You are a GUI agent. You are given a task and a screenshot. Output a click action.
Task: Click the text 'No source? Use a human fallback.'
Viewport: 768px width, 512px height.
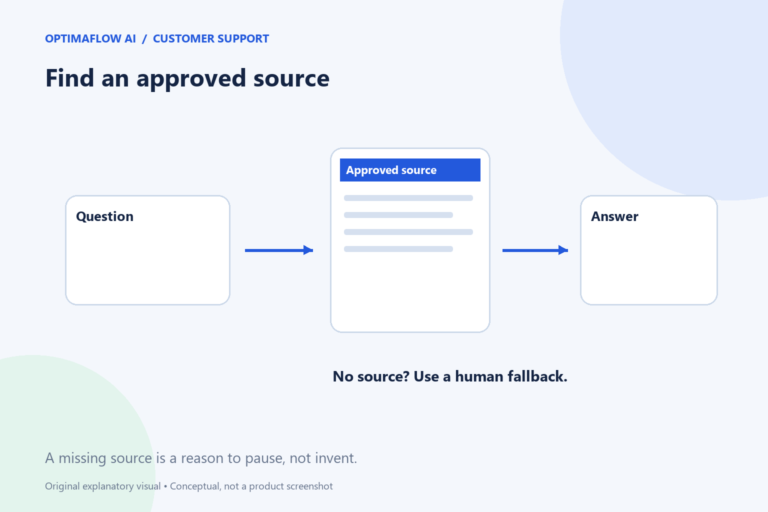tap(450, 376)
